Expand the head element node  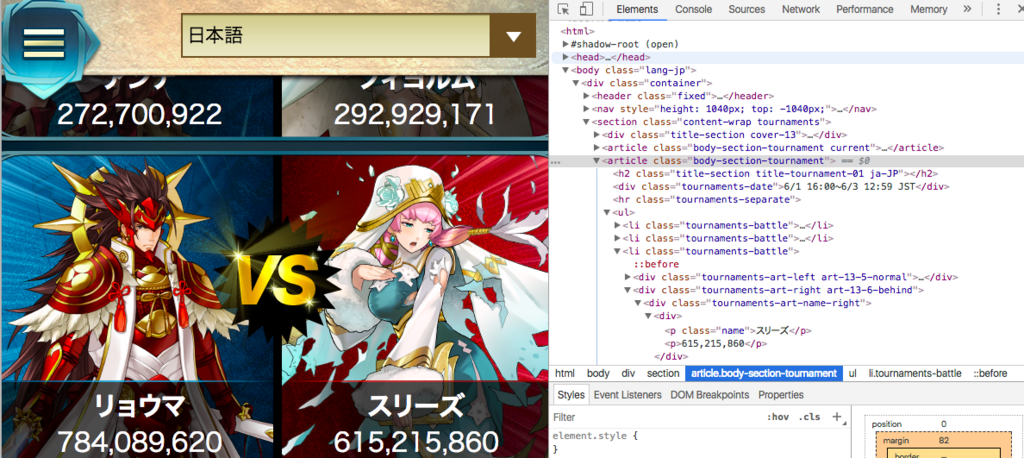pyautogui.click(x=566, y=57)
